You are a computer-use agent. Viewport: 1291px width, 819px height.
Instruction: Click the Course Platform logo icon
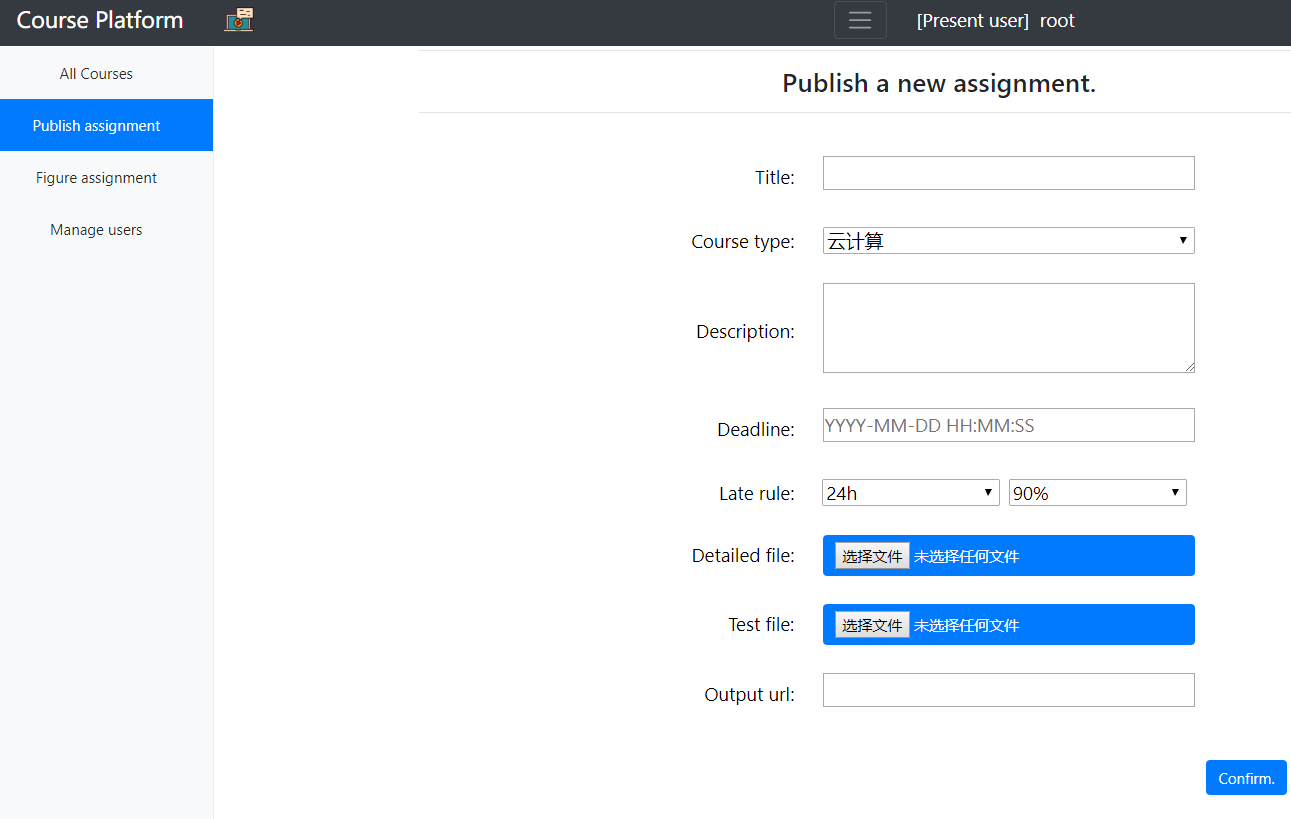click(x=238, y=20)
